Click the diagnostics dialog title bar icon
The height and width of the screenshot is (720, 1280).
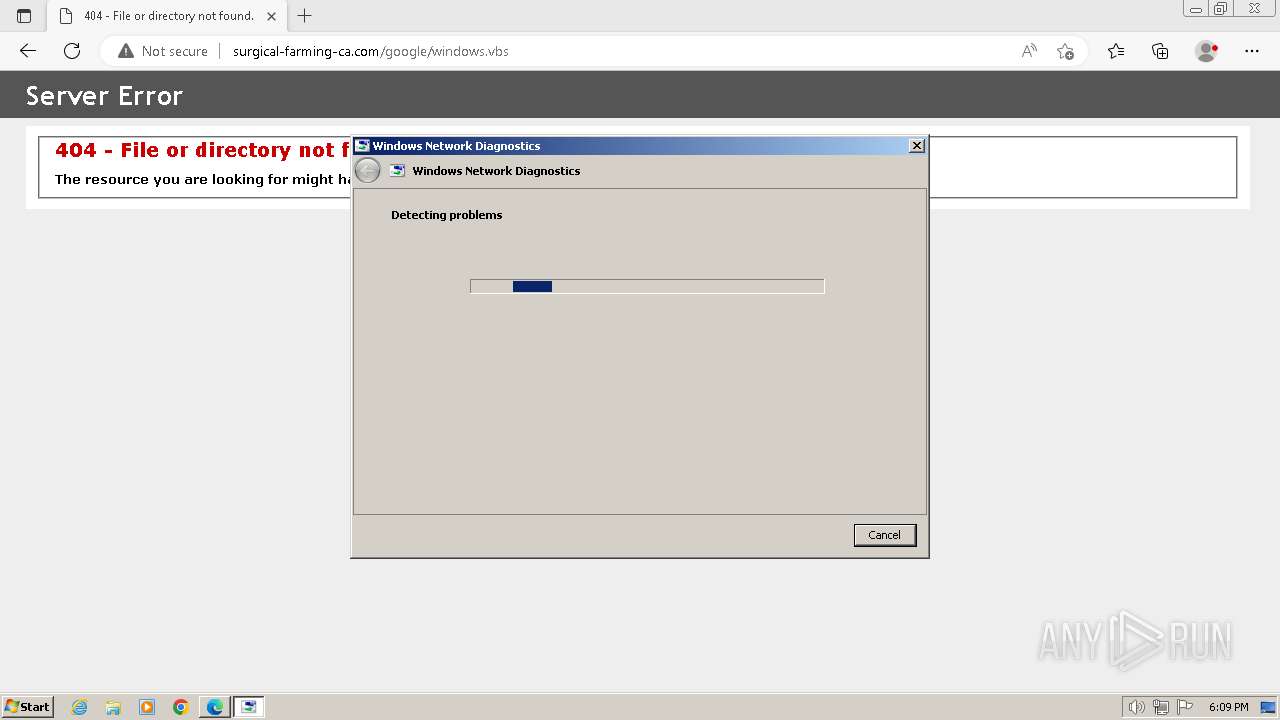(x=363, y=146)
